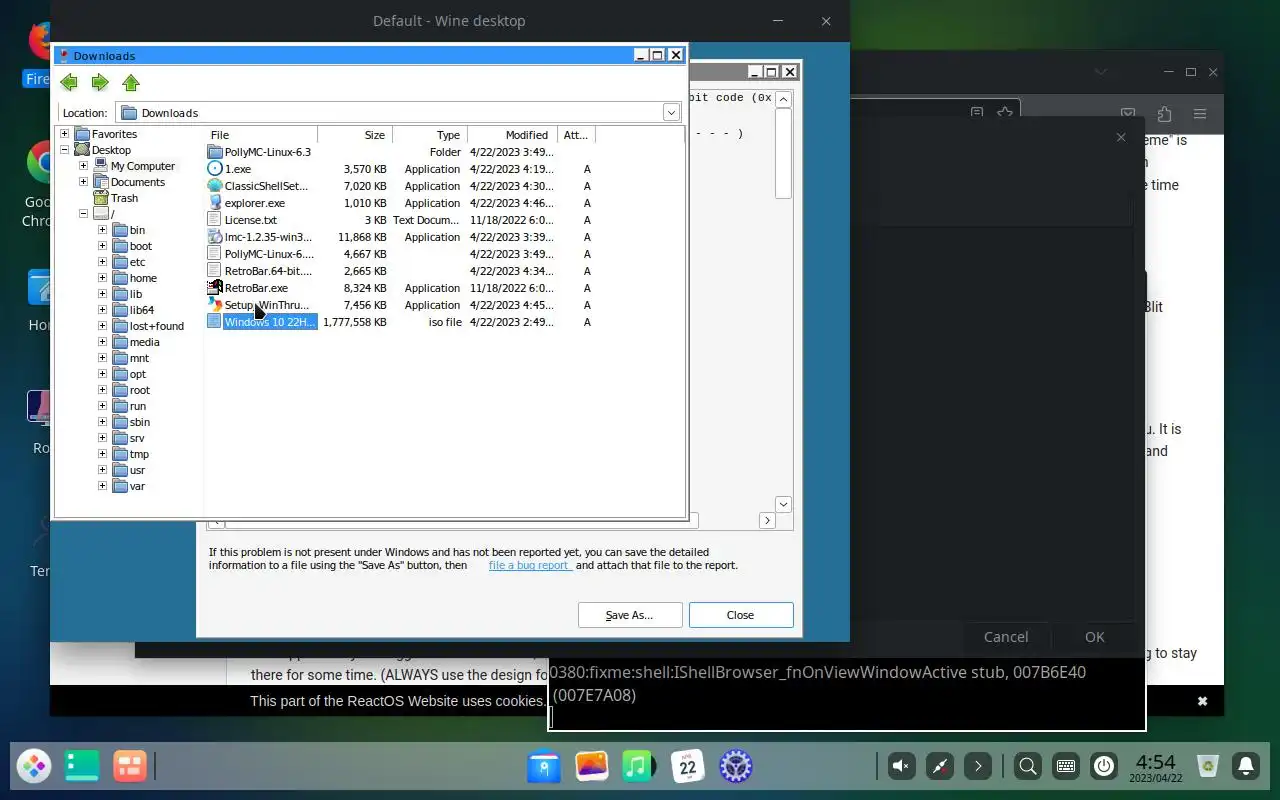
Task: Select the PollyMC-Linux-6.3 folder icon
Action: coord(215,152)
